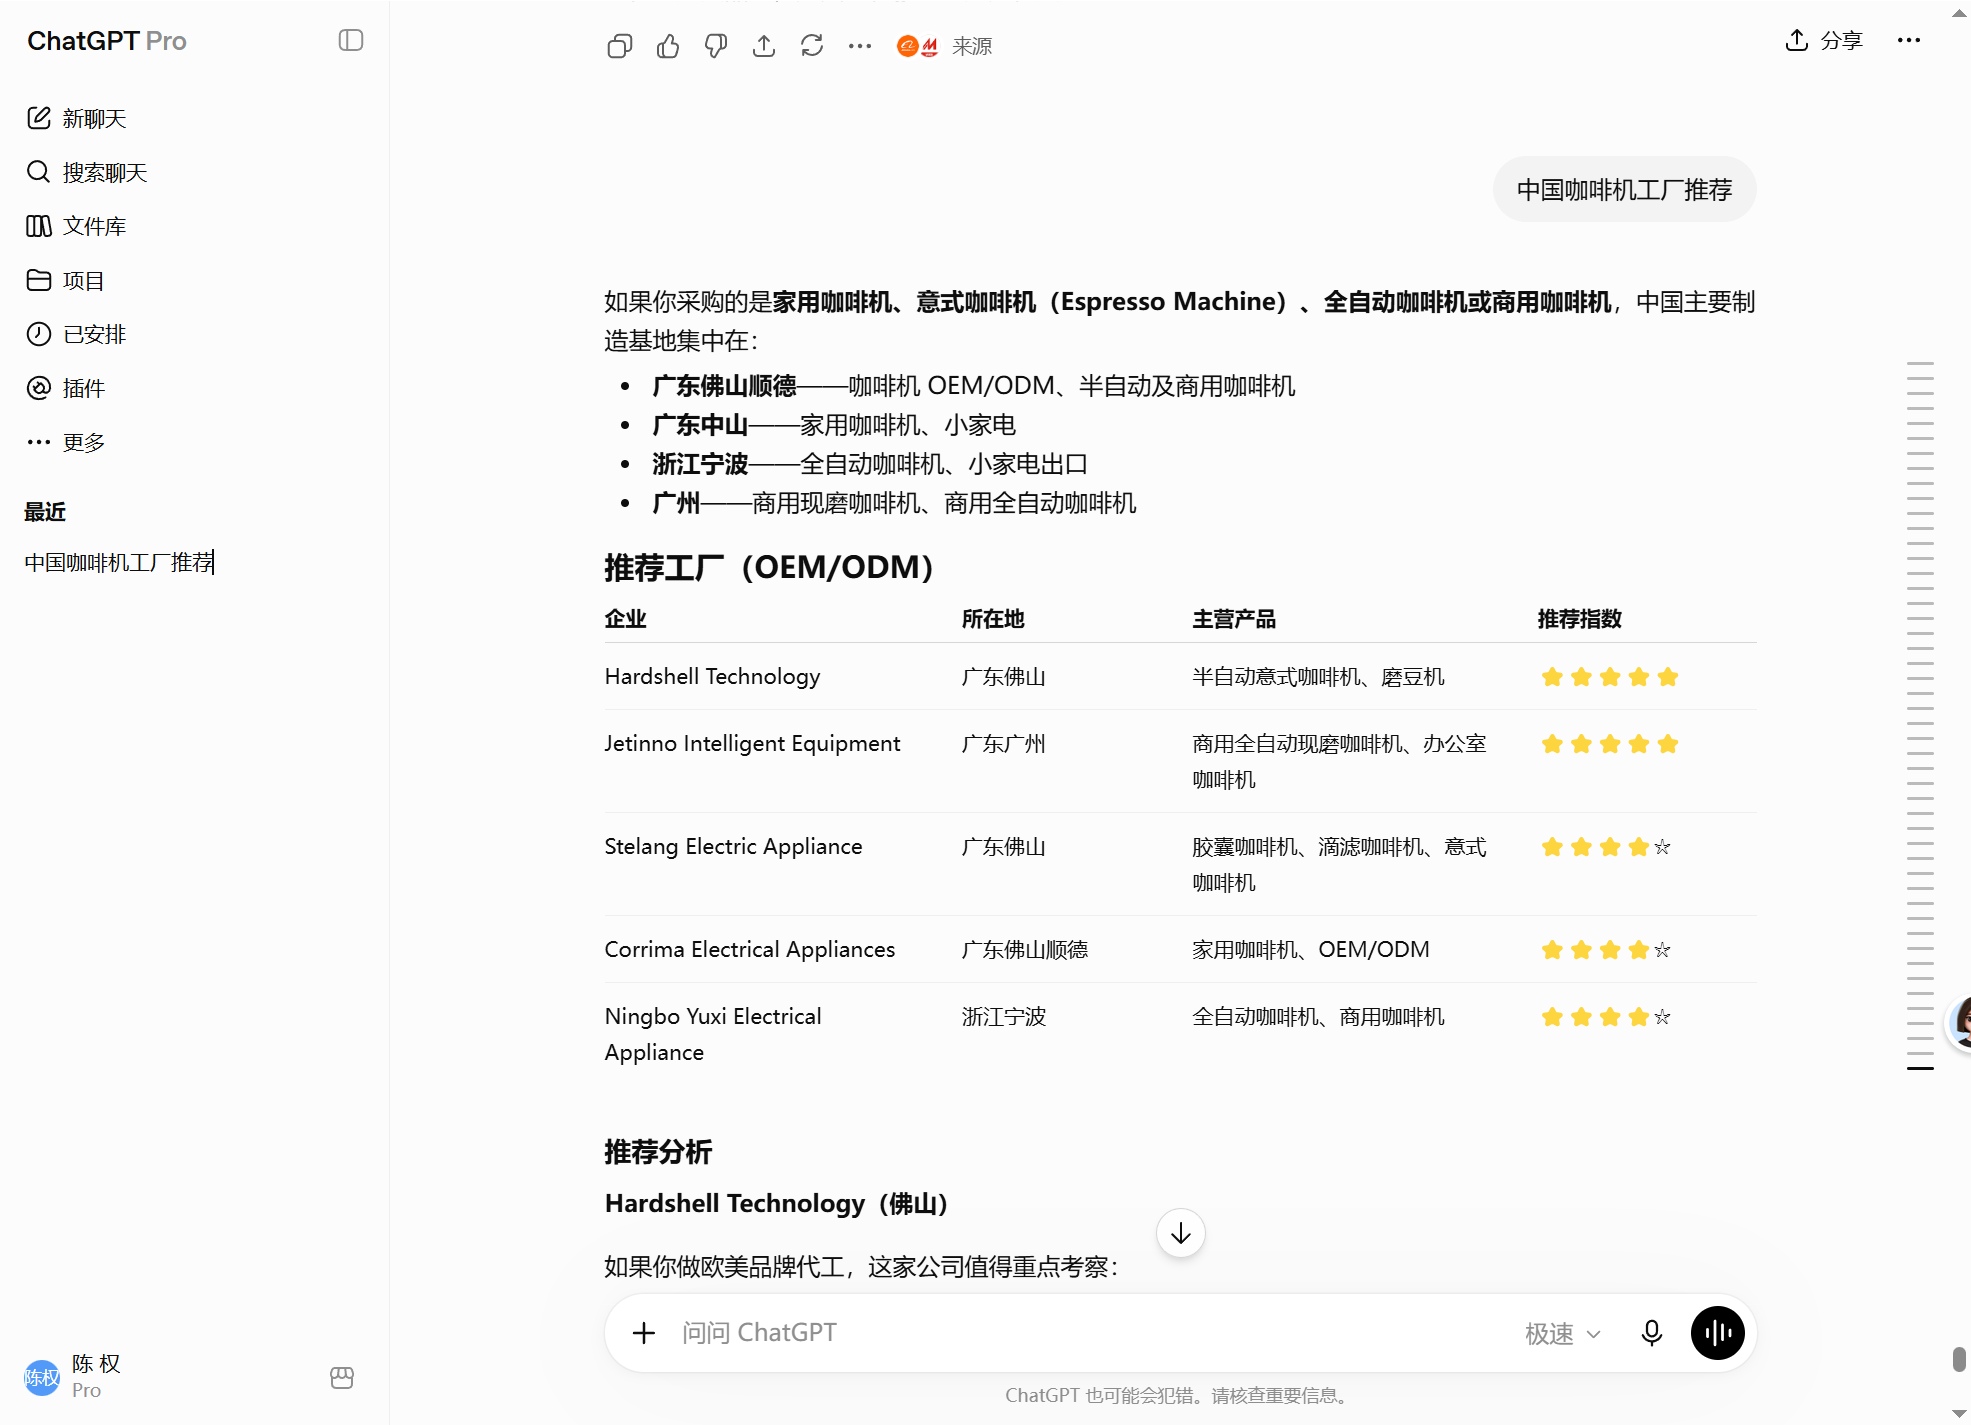The height and width of the screenshot is (1425, 1971).
Task: Click the scroll up arrow
Action: coord(1959,13)
